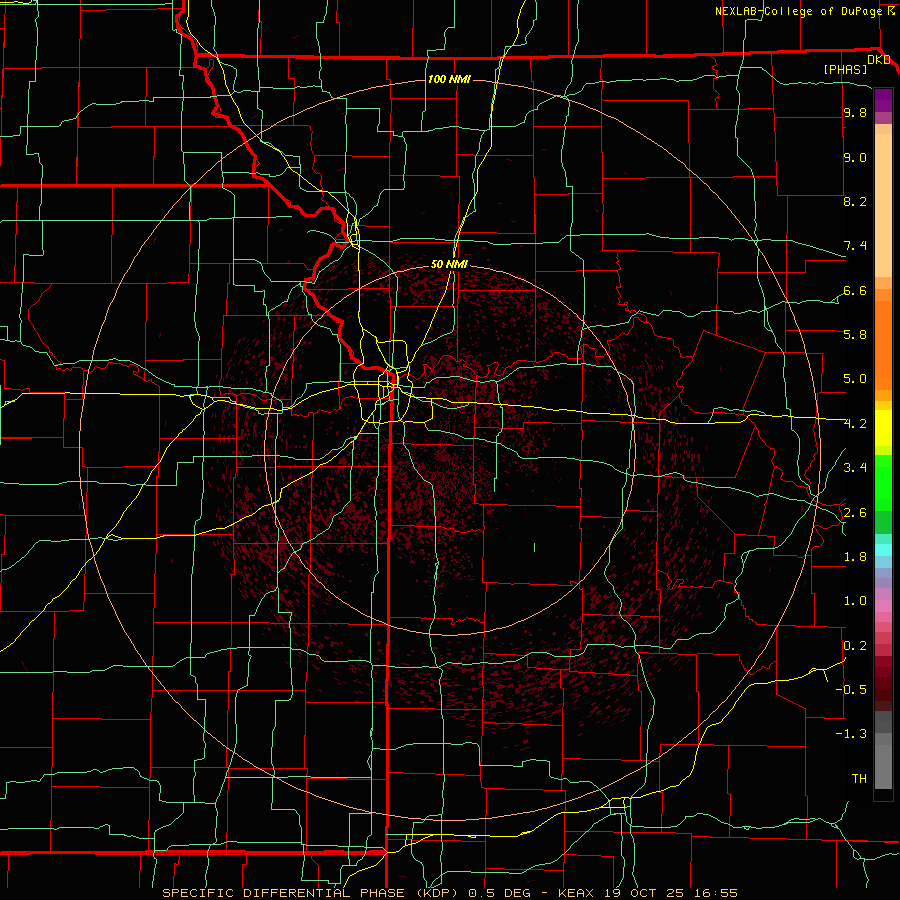Click the 5.0 value on the color scale
Viewport: 900px width, 900px height.
pyautogui.click(x=855, y=379)
